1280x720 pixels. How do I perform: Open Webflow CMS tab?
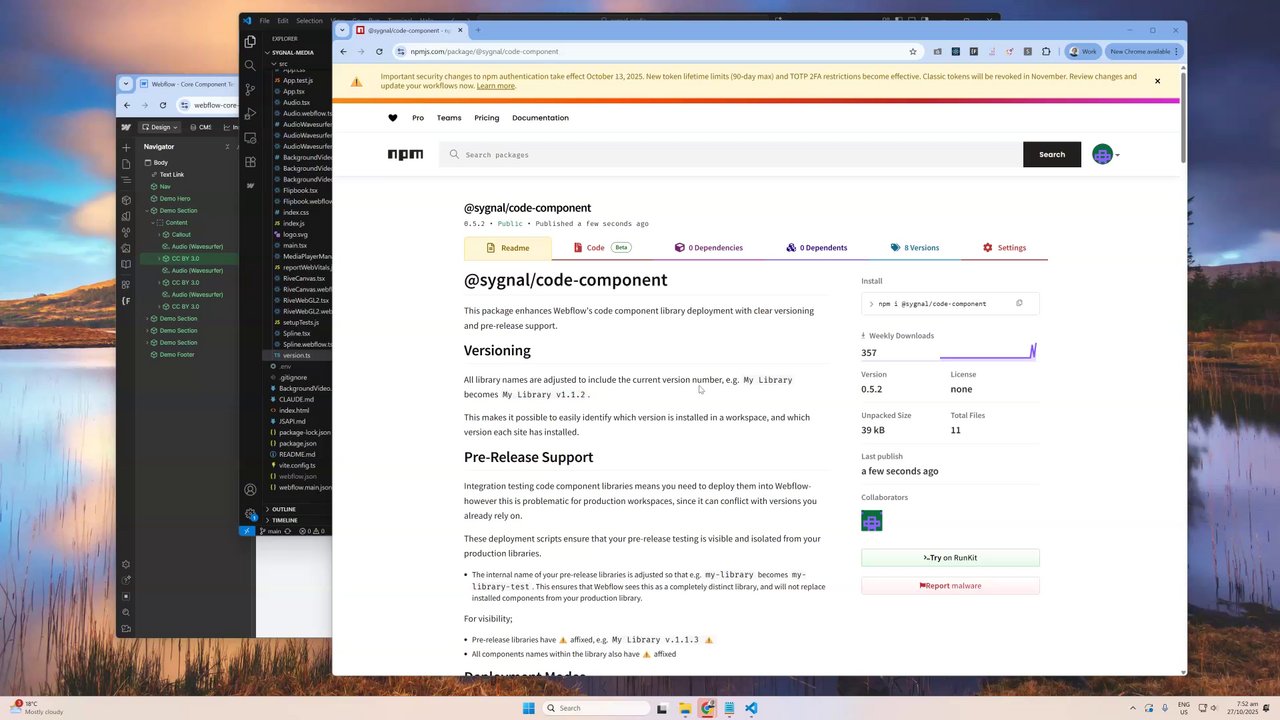click(x=203, y=127)
